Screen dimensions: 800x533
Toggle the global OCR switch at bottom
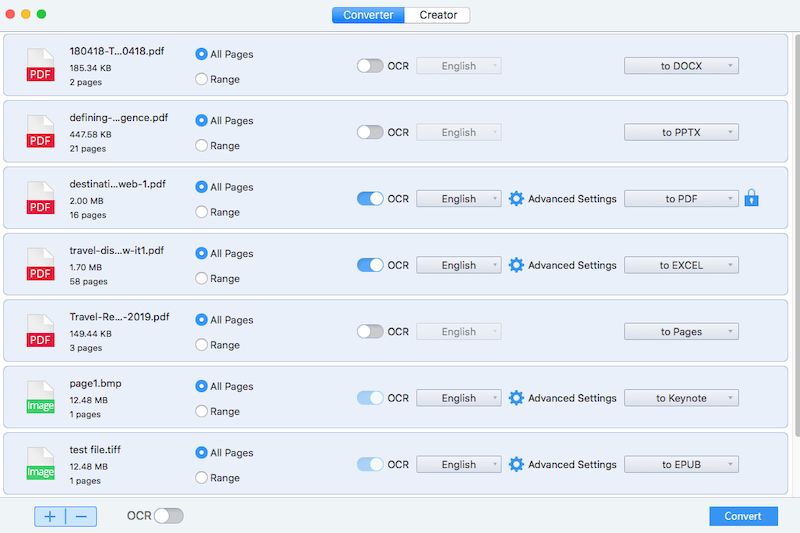[169, 516]
